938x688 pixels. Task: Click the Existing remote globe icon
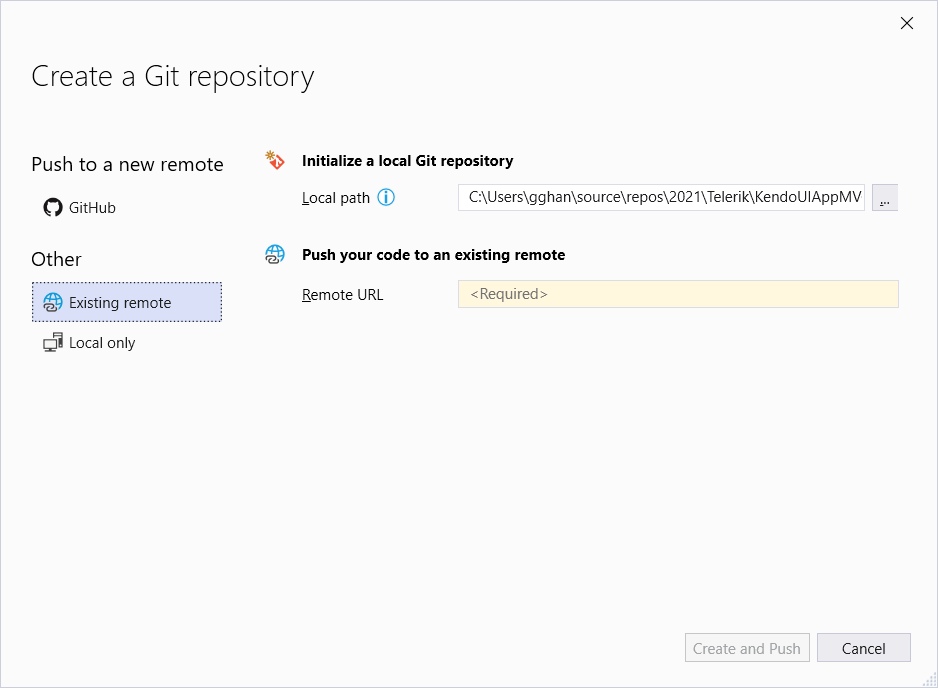click(53, 302)
